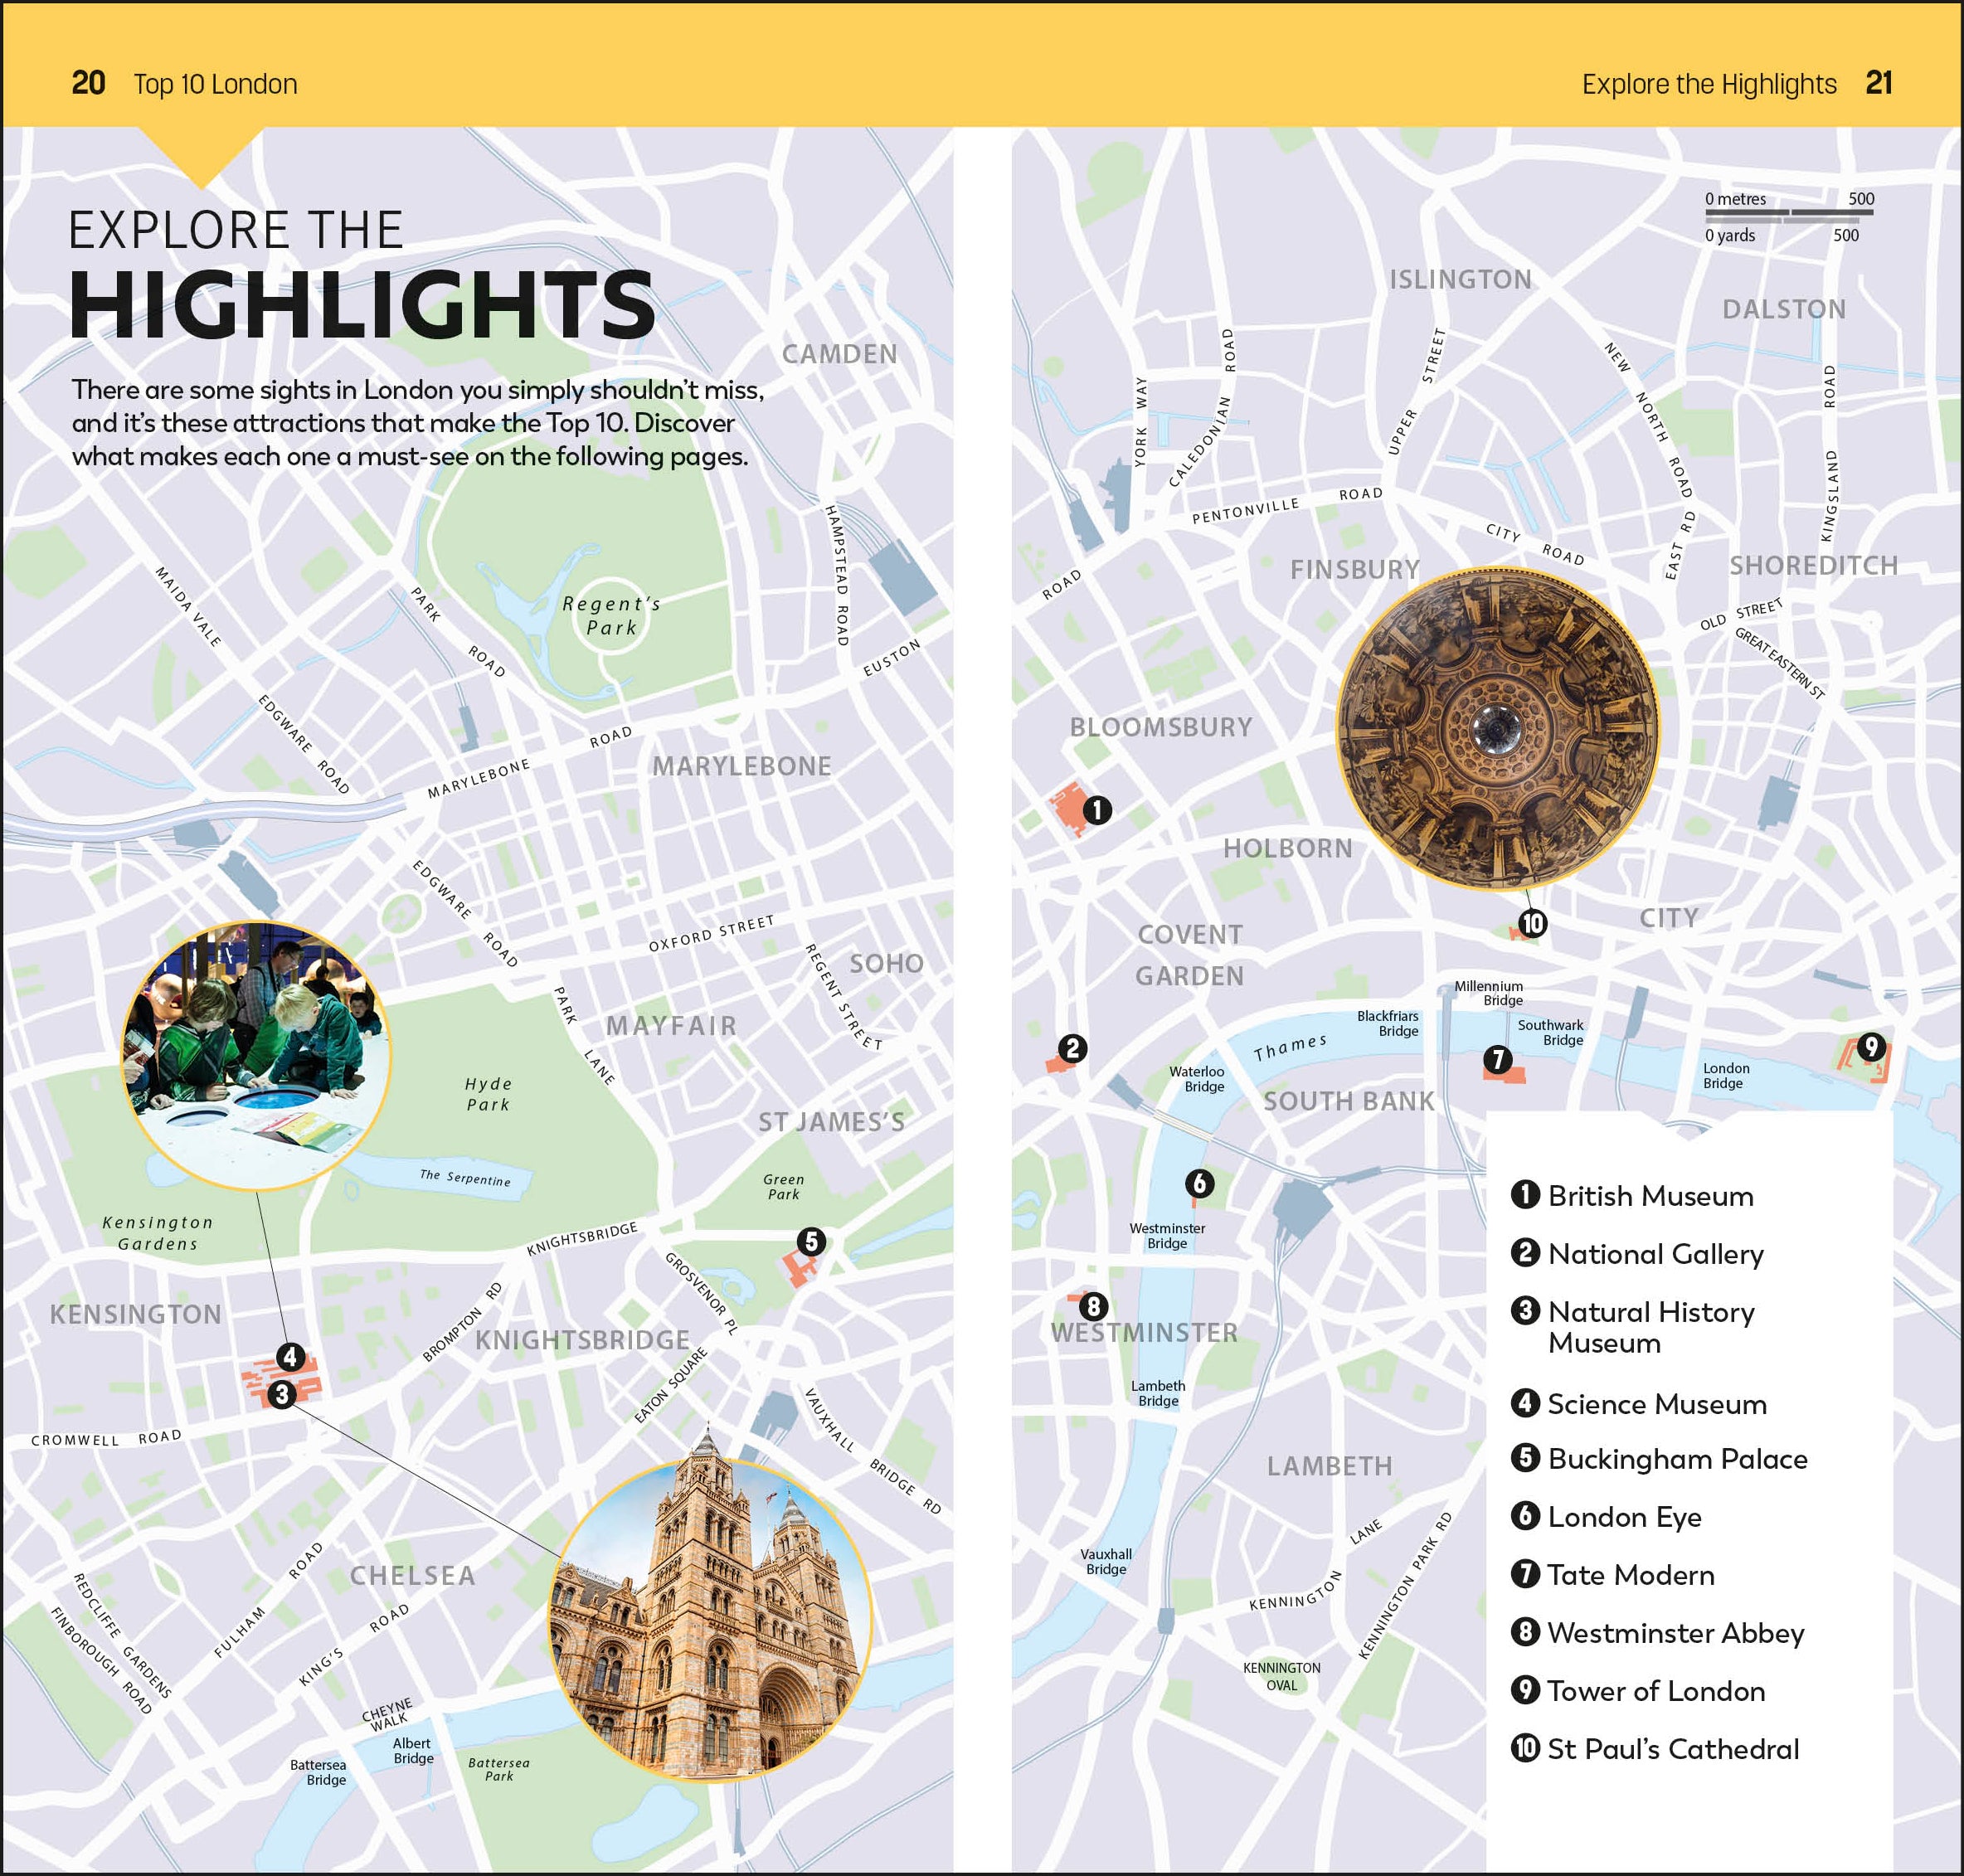This screenshot has height=1876, width=1964.
Task: Click map marker 9 east of London Bridge
Action: point(1870,1047)
